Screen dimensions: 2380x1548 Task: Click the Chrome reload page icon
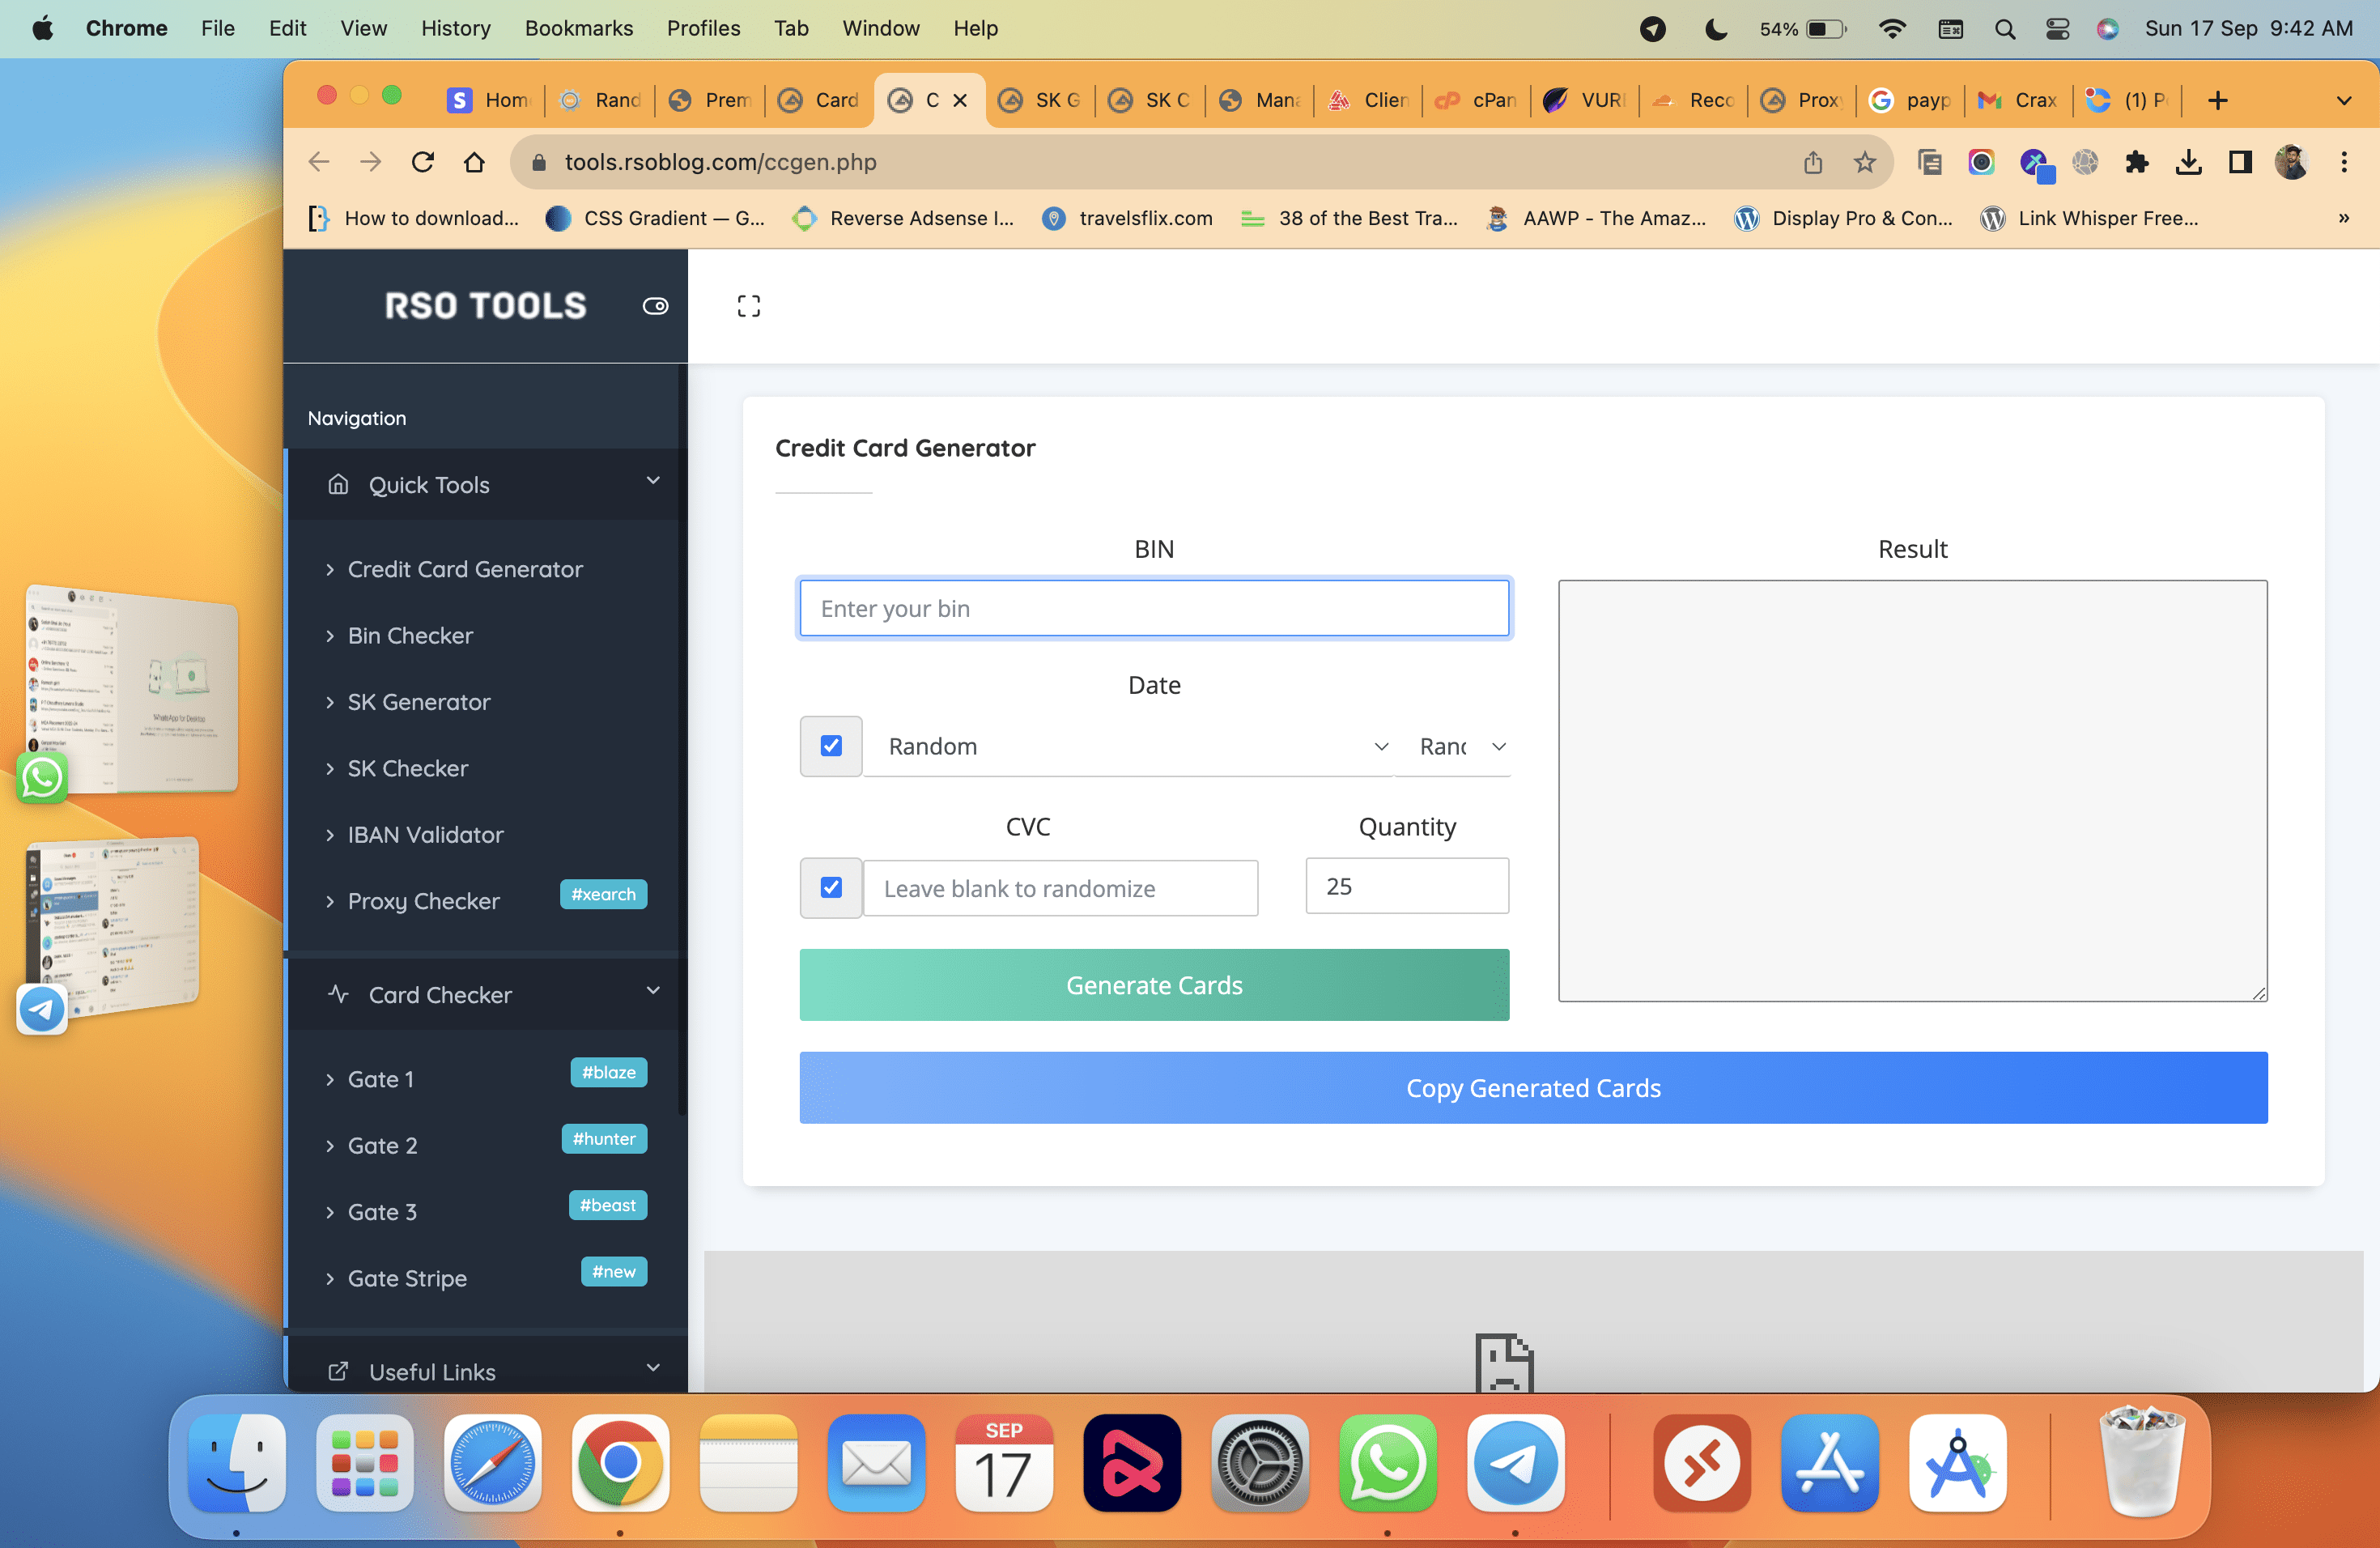(423, 162)
